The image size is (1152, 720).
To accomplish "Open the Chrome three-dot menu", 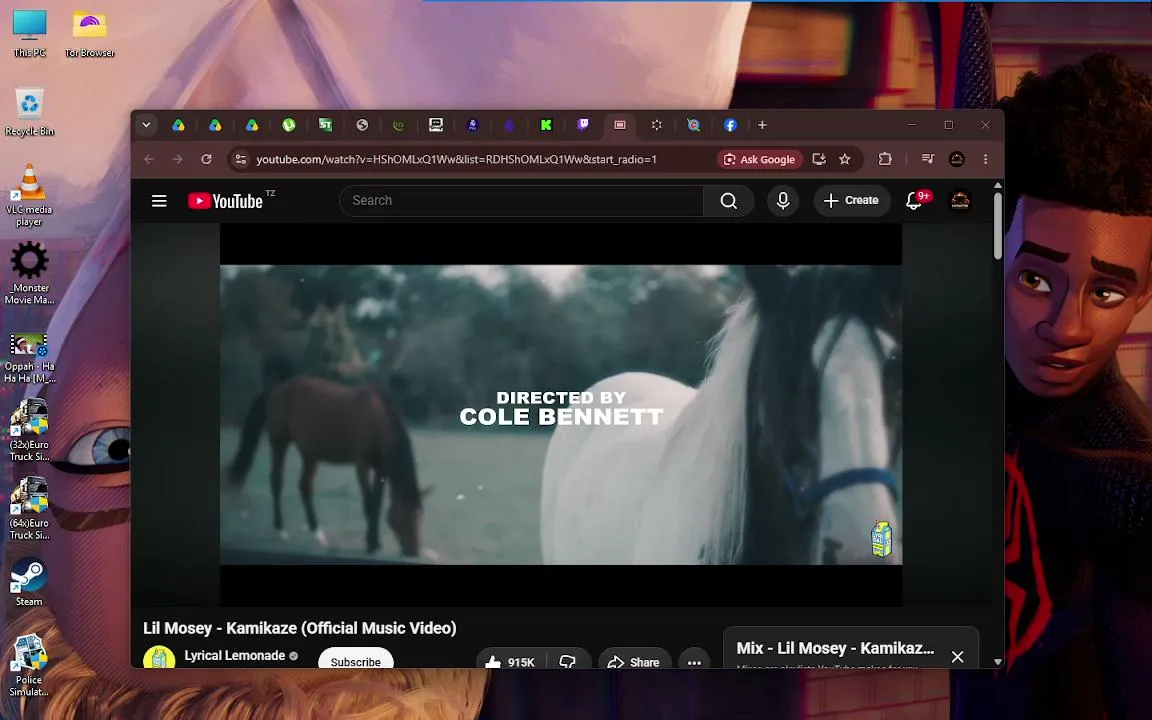I will coord(985,159).
